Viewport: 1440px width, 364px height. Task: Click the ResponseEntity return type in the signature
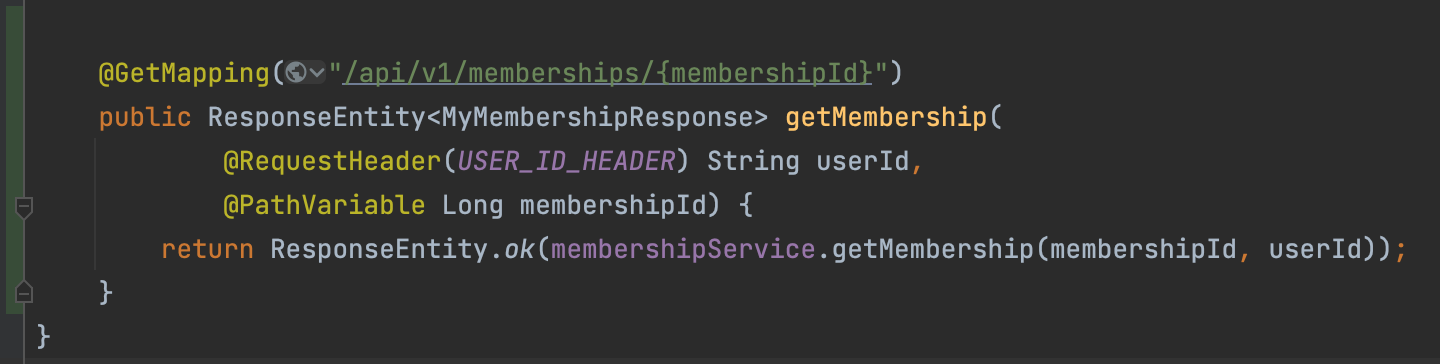coord(317,117)
